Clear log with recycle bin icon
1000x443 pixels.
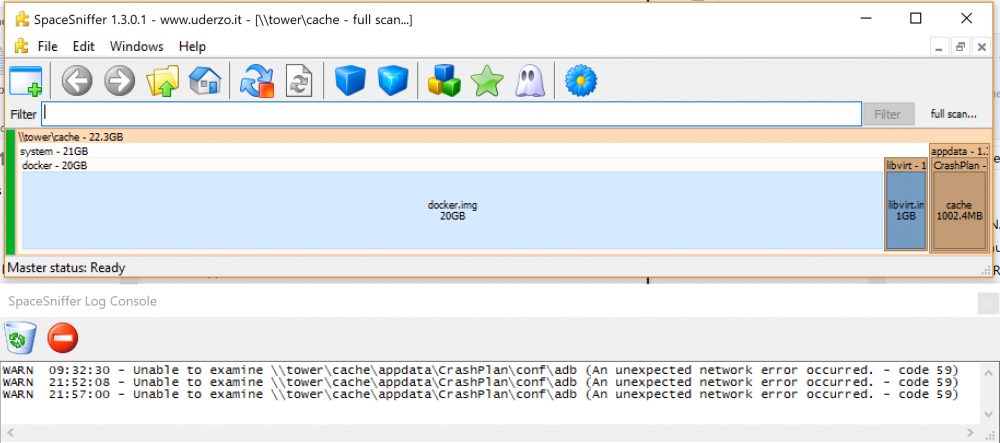[20, 337]
